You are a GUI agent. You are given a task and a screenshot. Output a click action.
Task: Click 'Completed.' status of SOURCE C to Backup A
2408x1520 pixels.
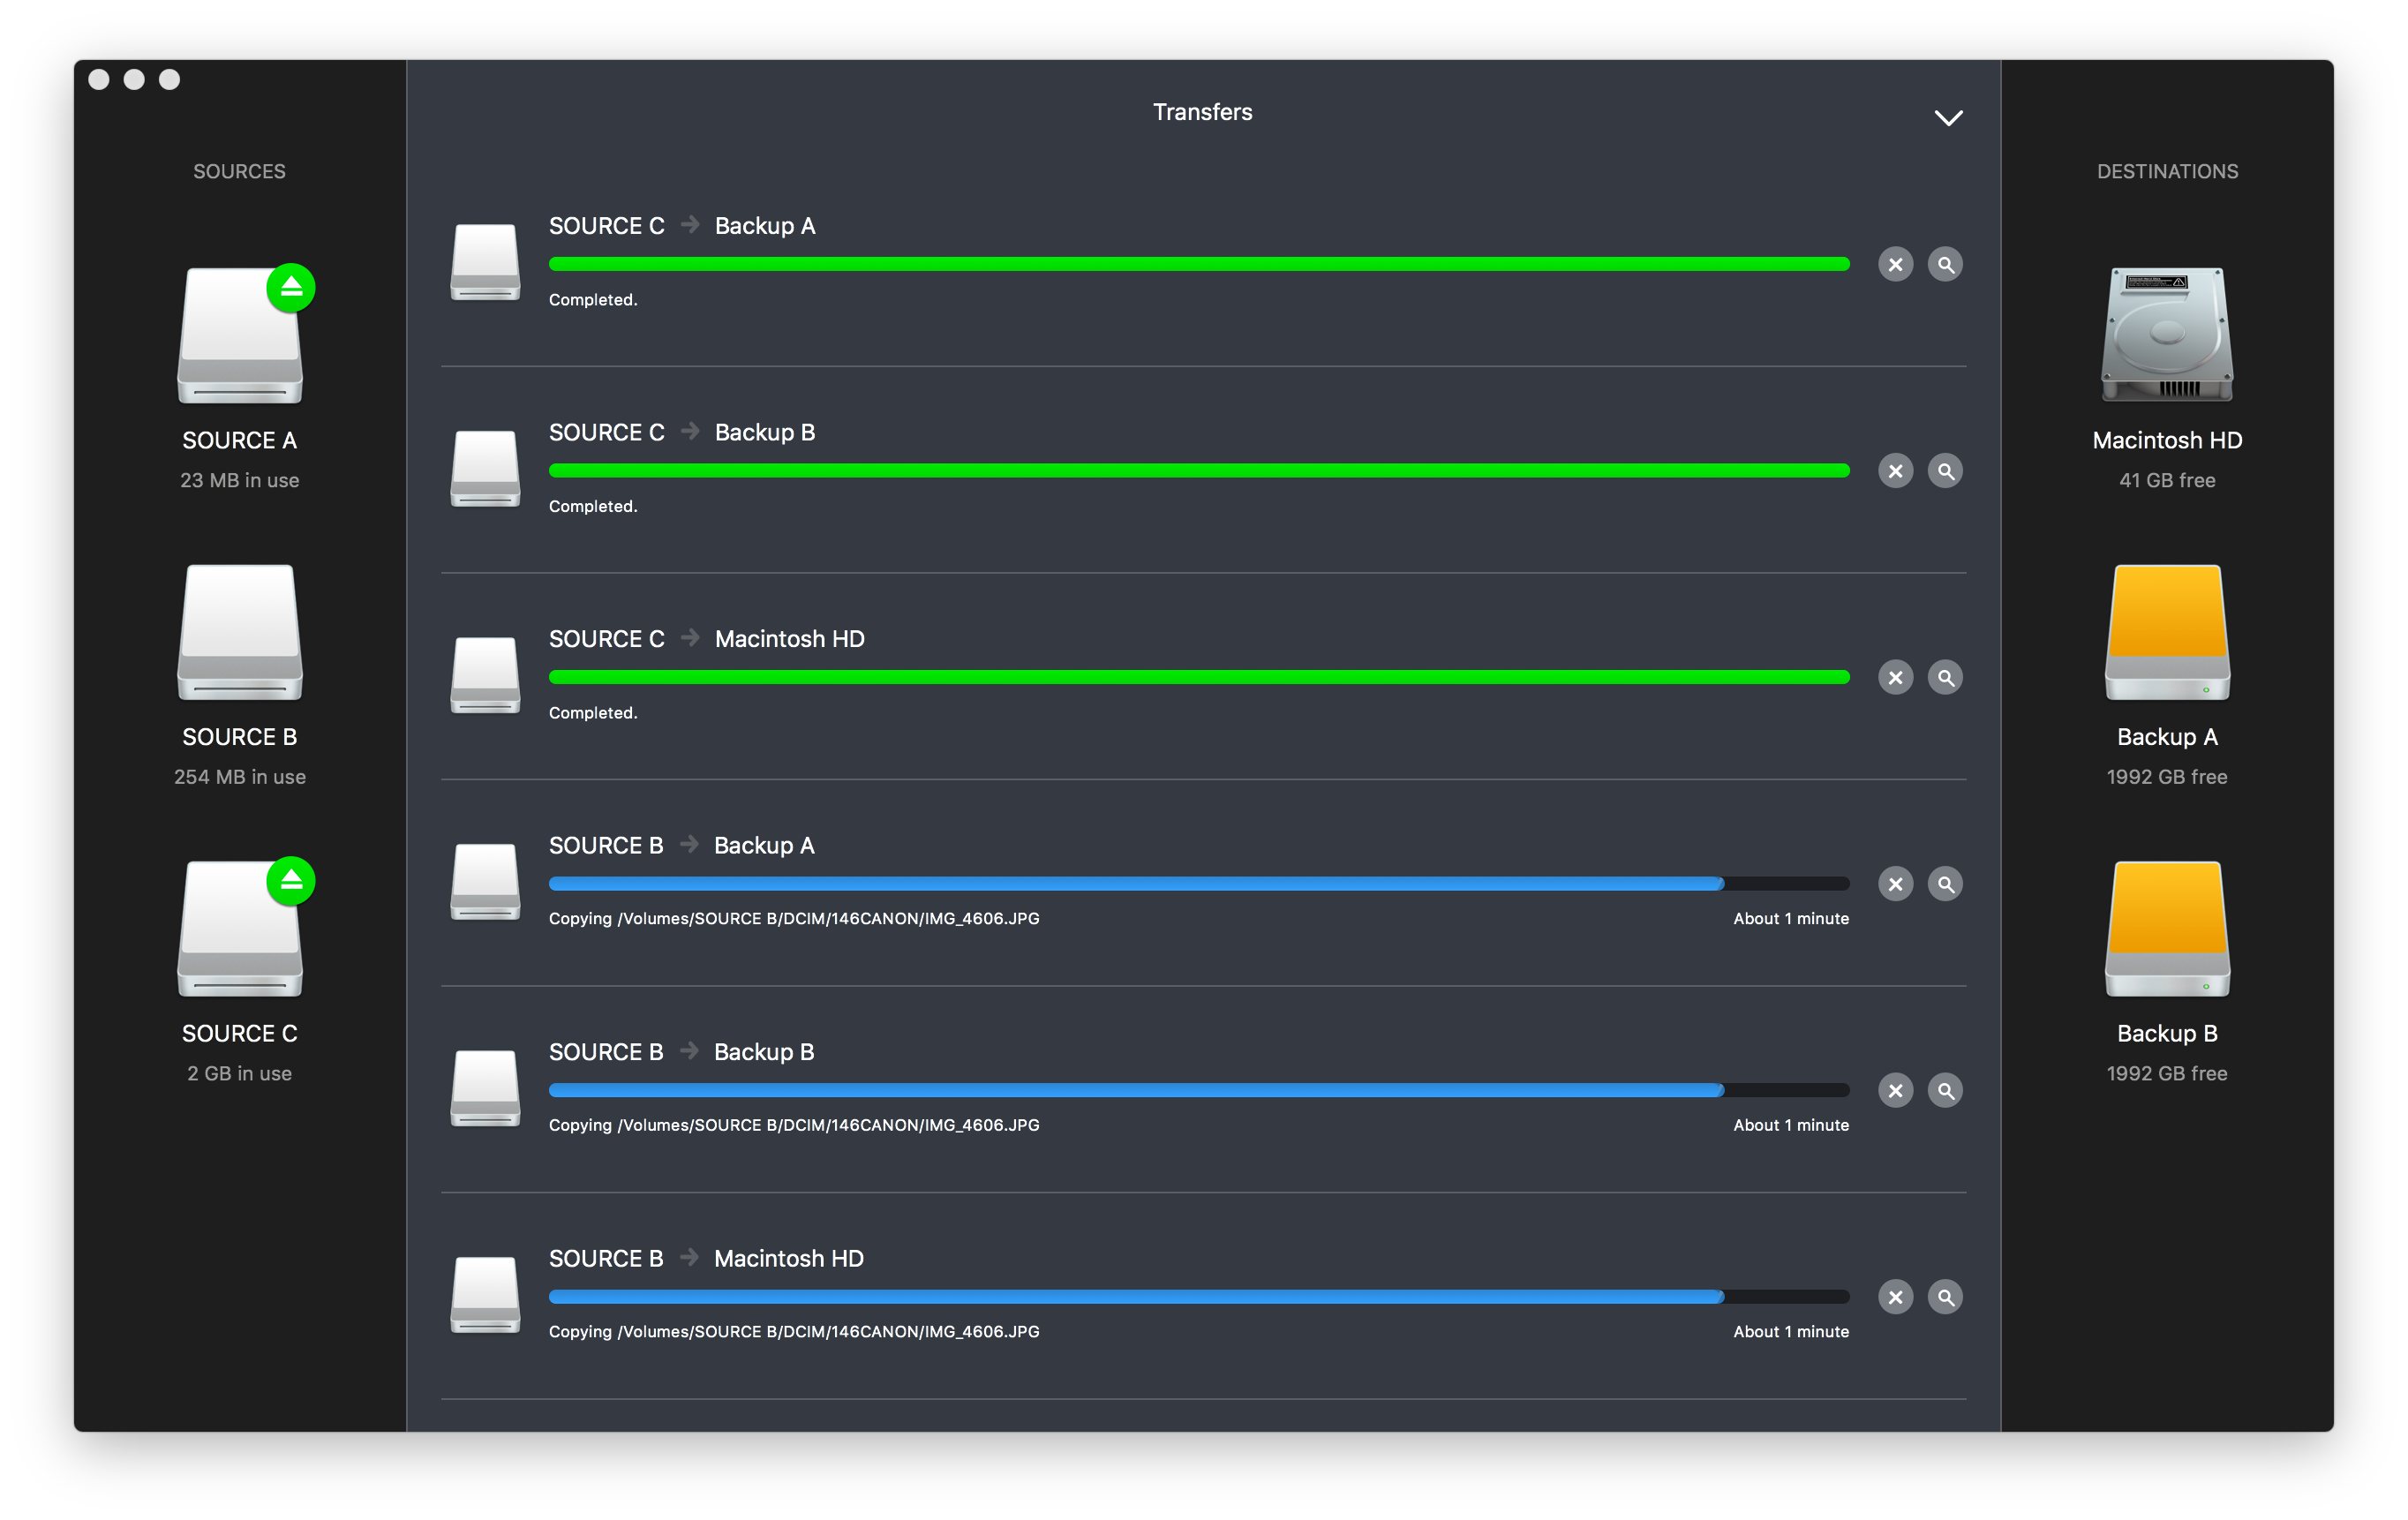point(593,300)
